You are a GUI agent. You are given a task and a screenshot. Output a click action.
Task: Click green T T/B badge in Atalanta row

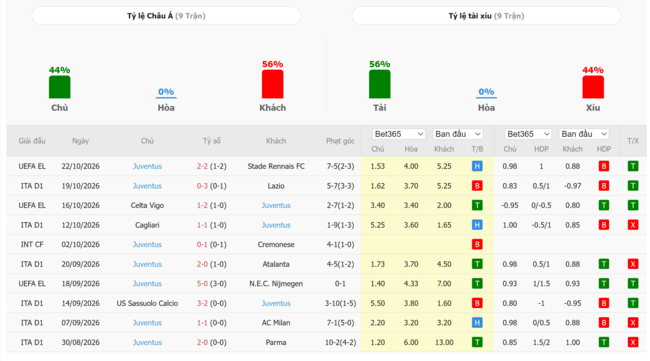coord(477,264)
